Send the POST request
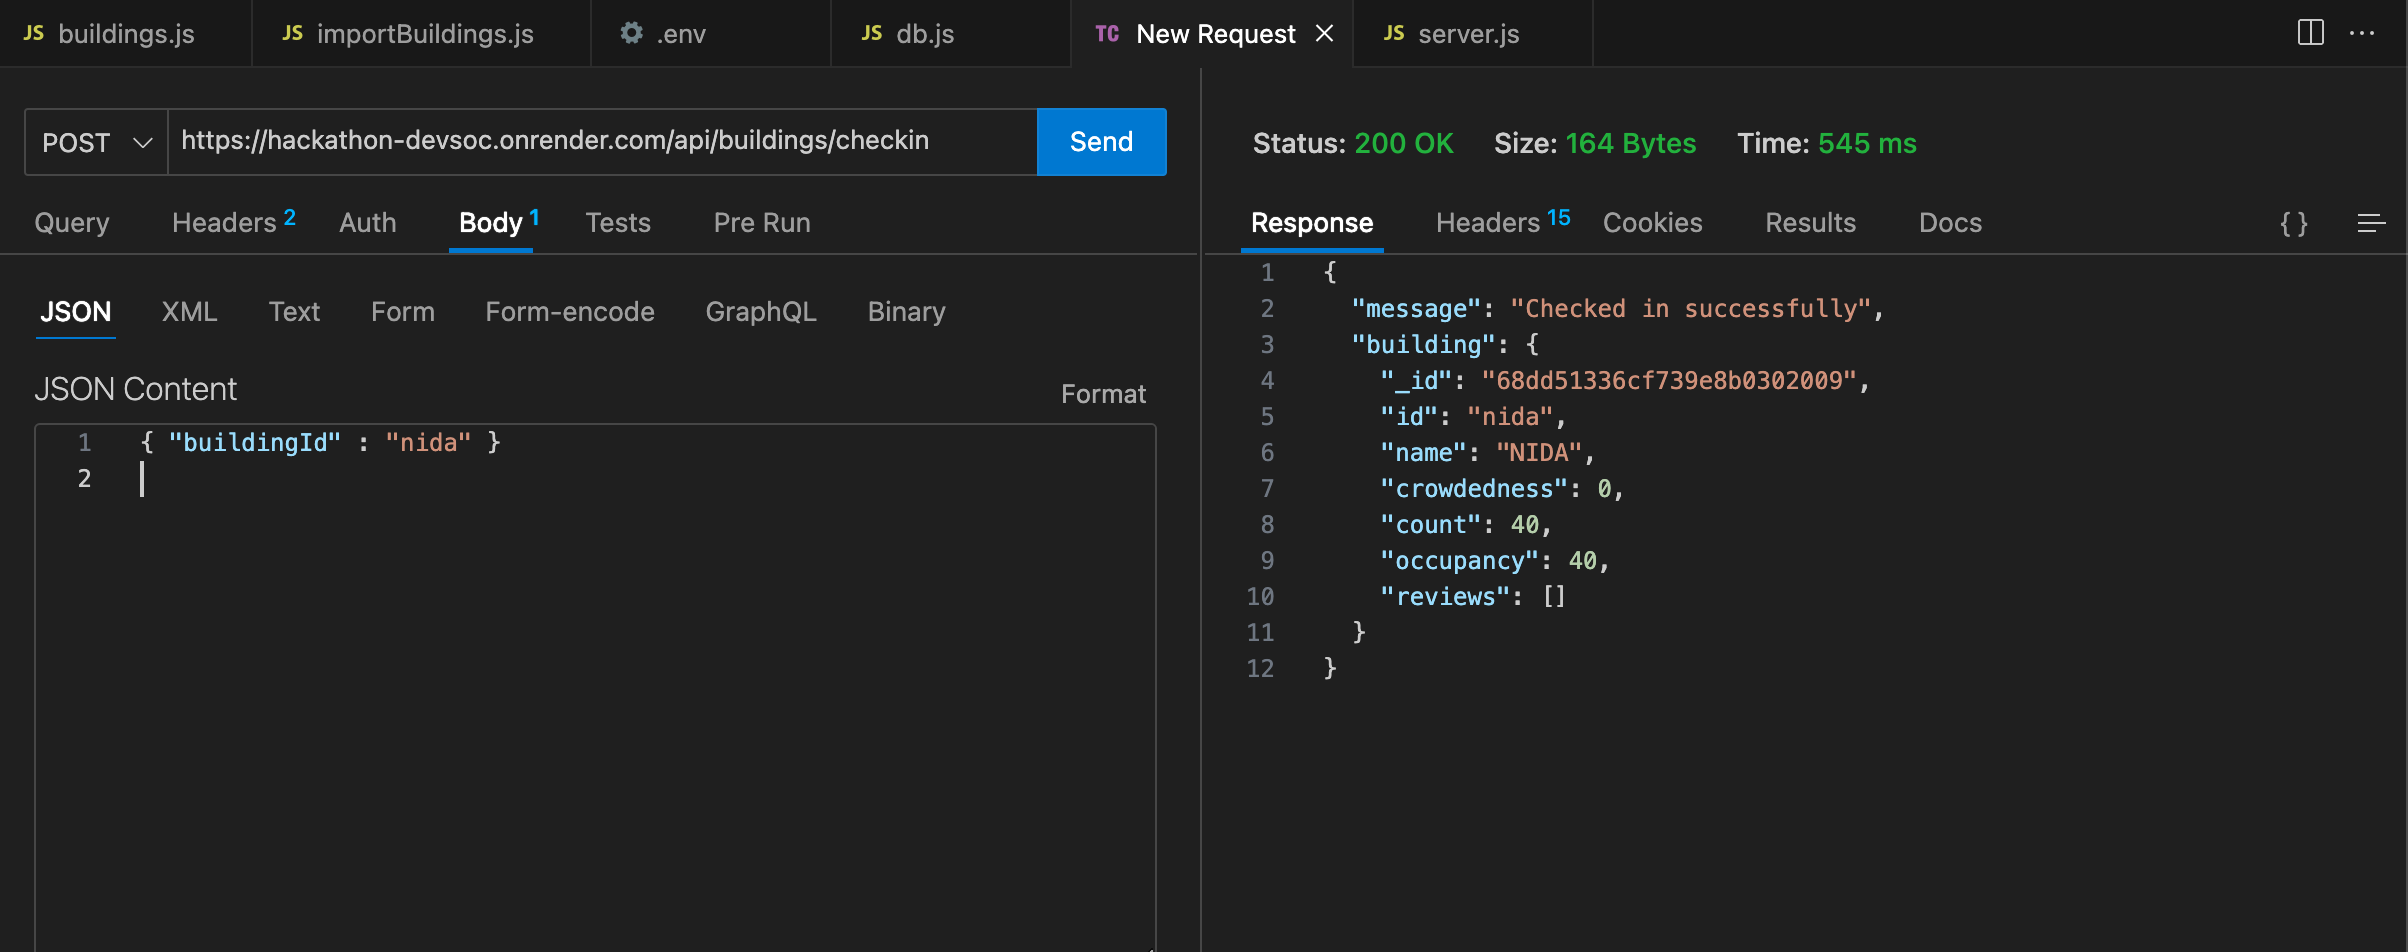The height and width of the screenshot is (952, 2408). pos(1101,142)
